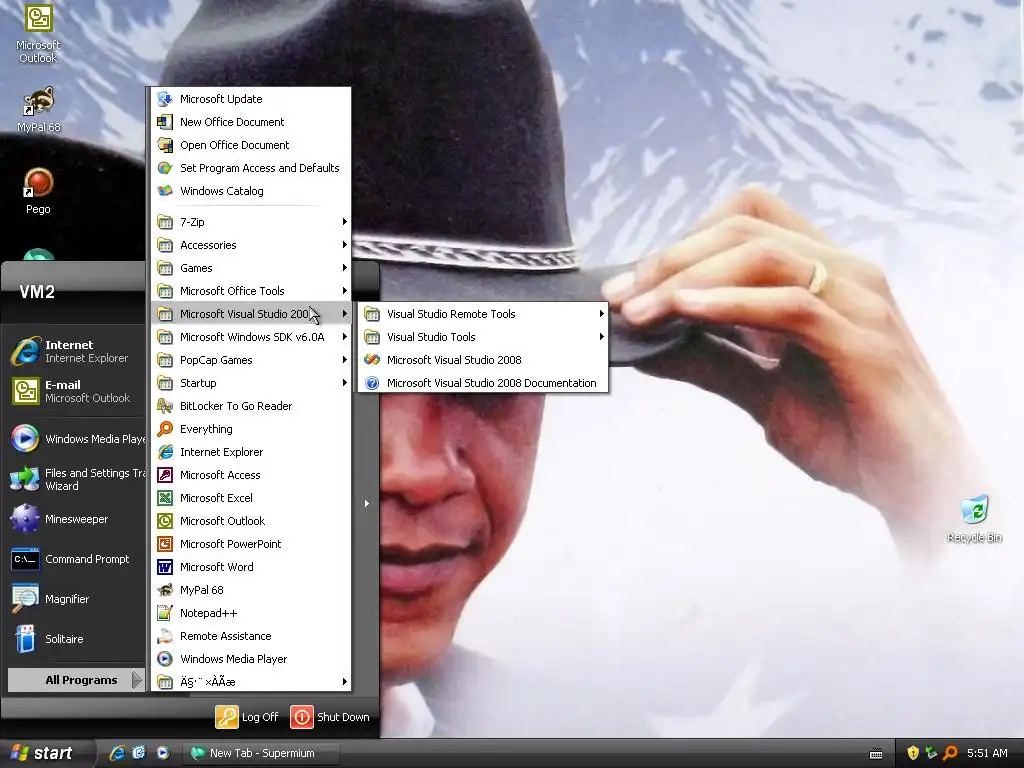
Task: Open the garbled-name folder at list bottom
Action: (x=251, y=682)
